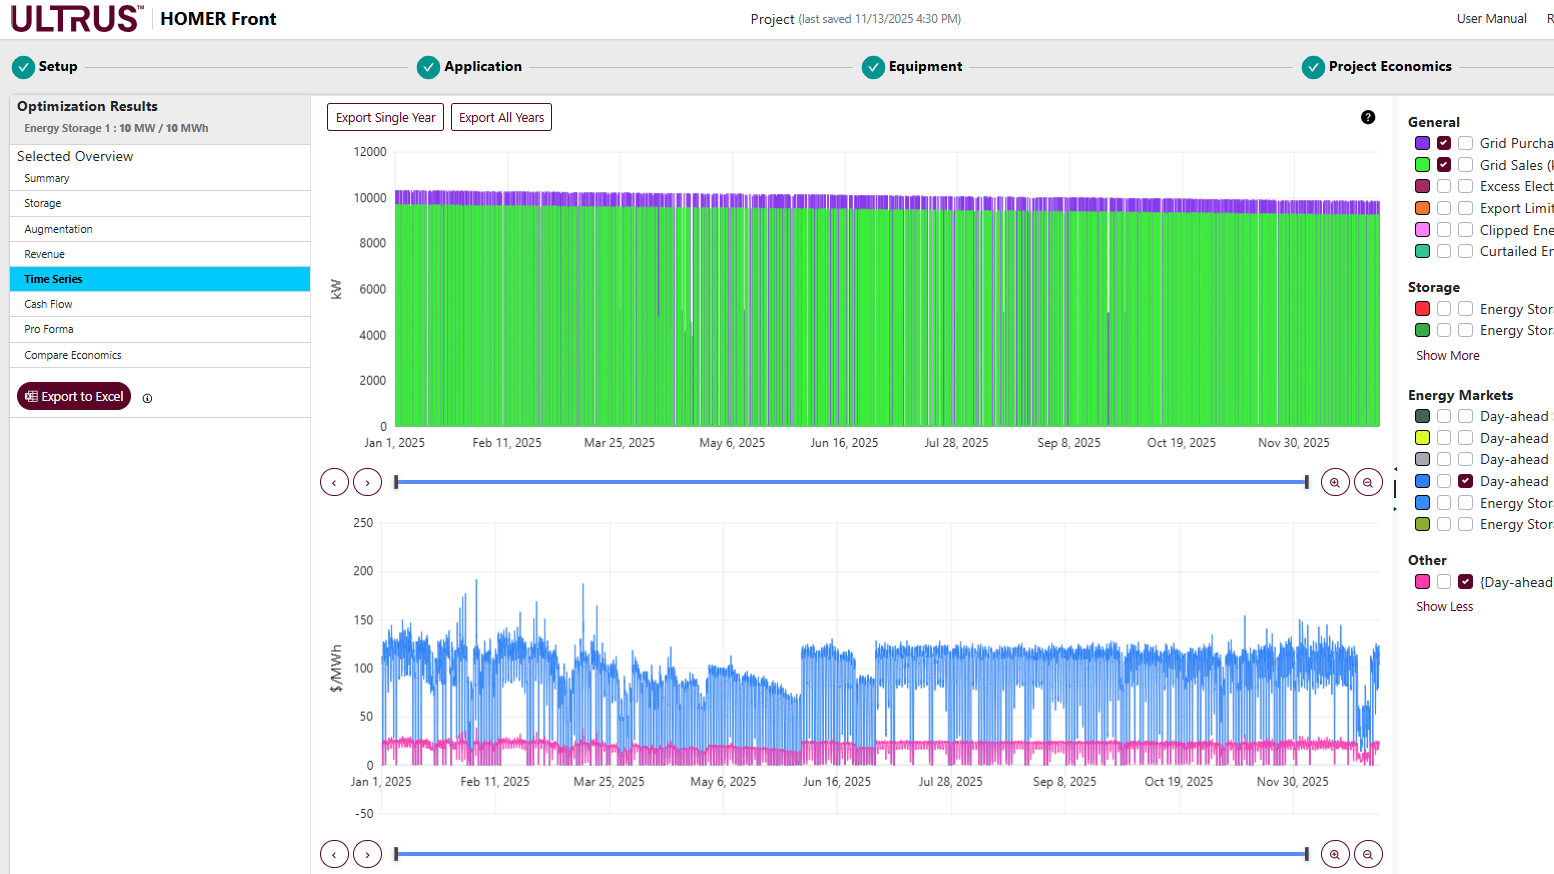Enable first checkbox for Excess Electricity
Image resolution: width=1554 pixels, height=874 pixels.
pyautogui.click(x=1444, y=186)
